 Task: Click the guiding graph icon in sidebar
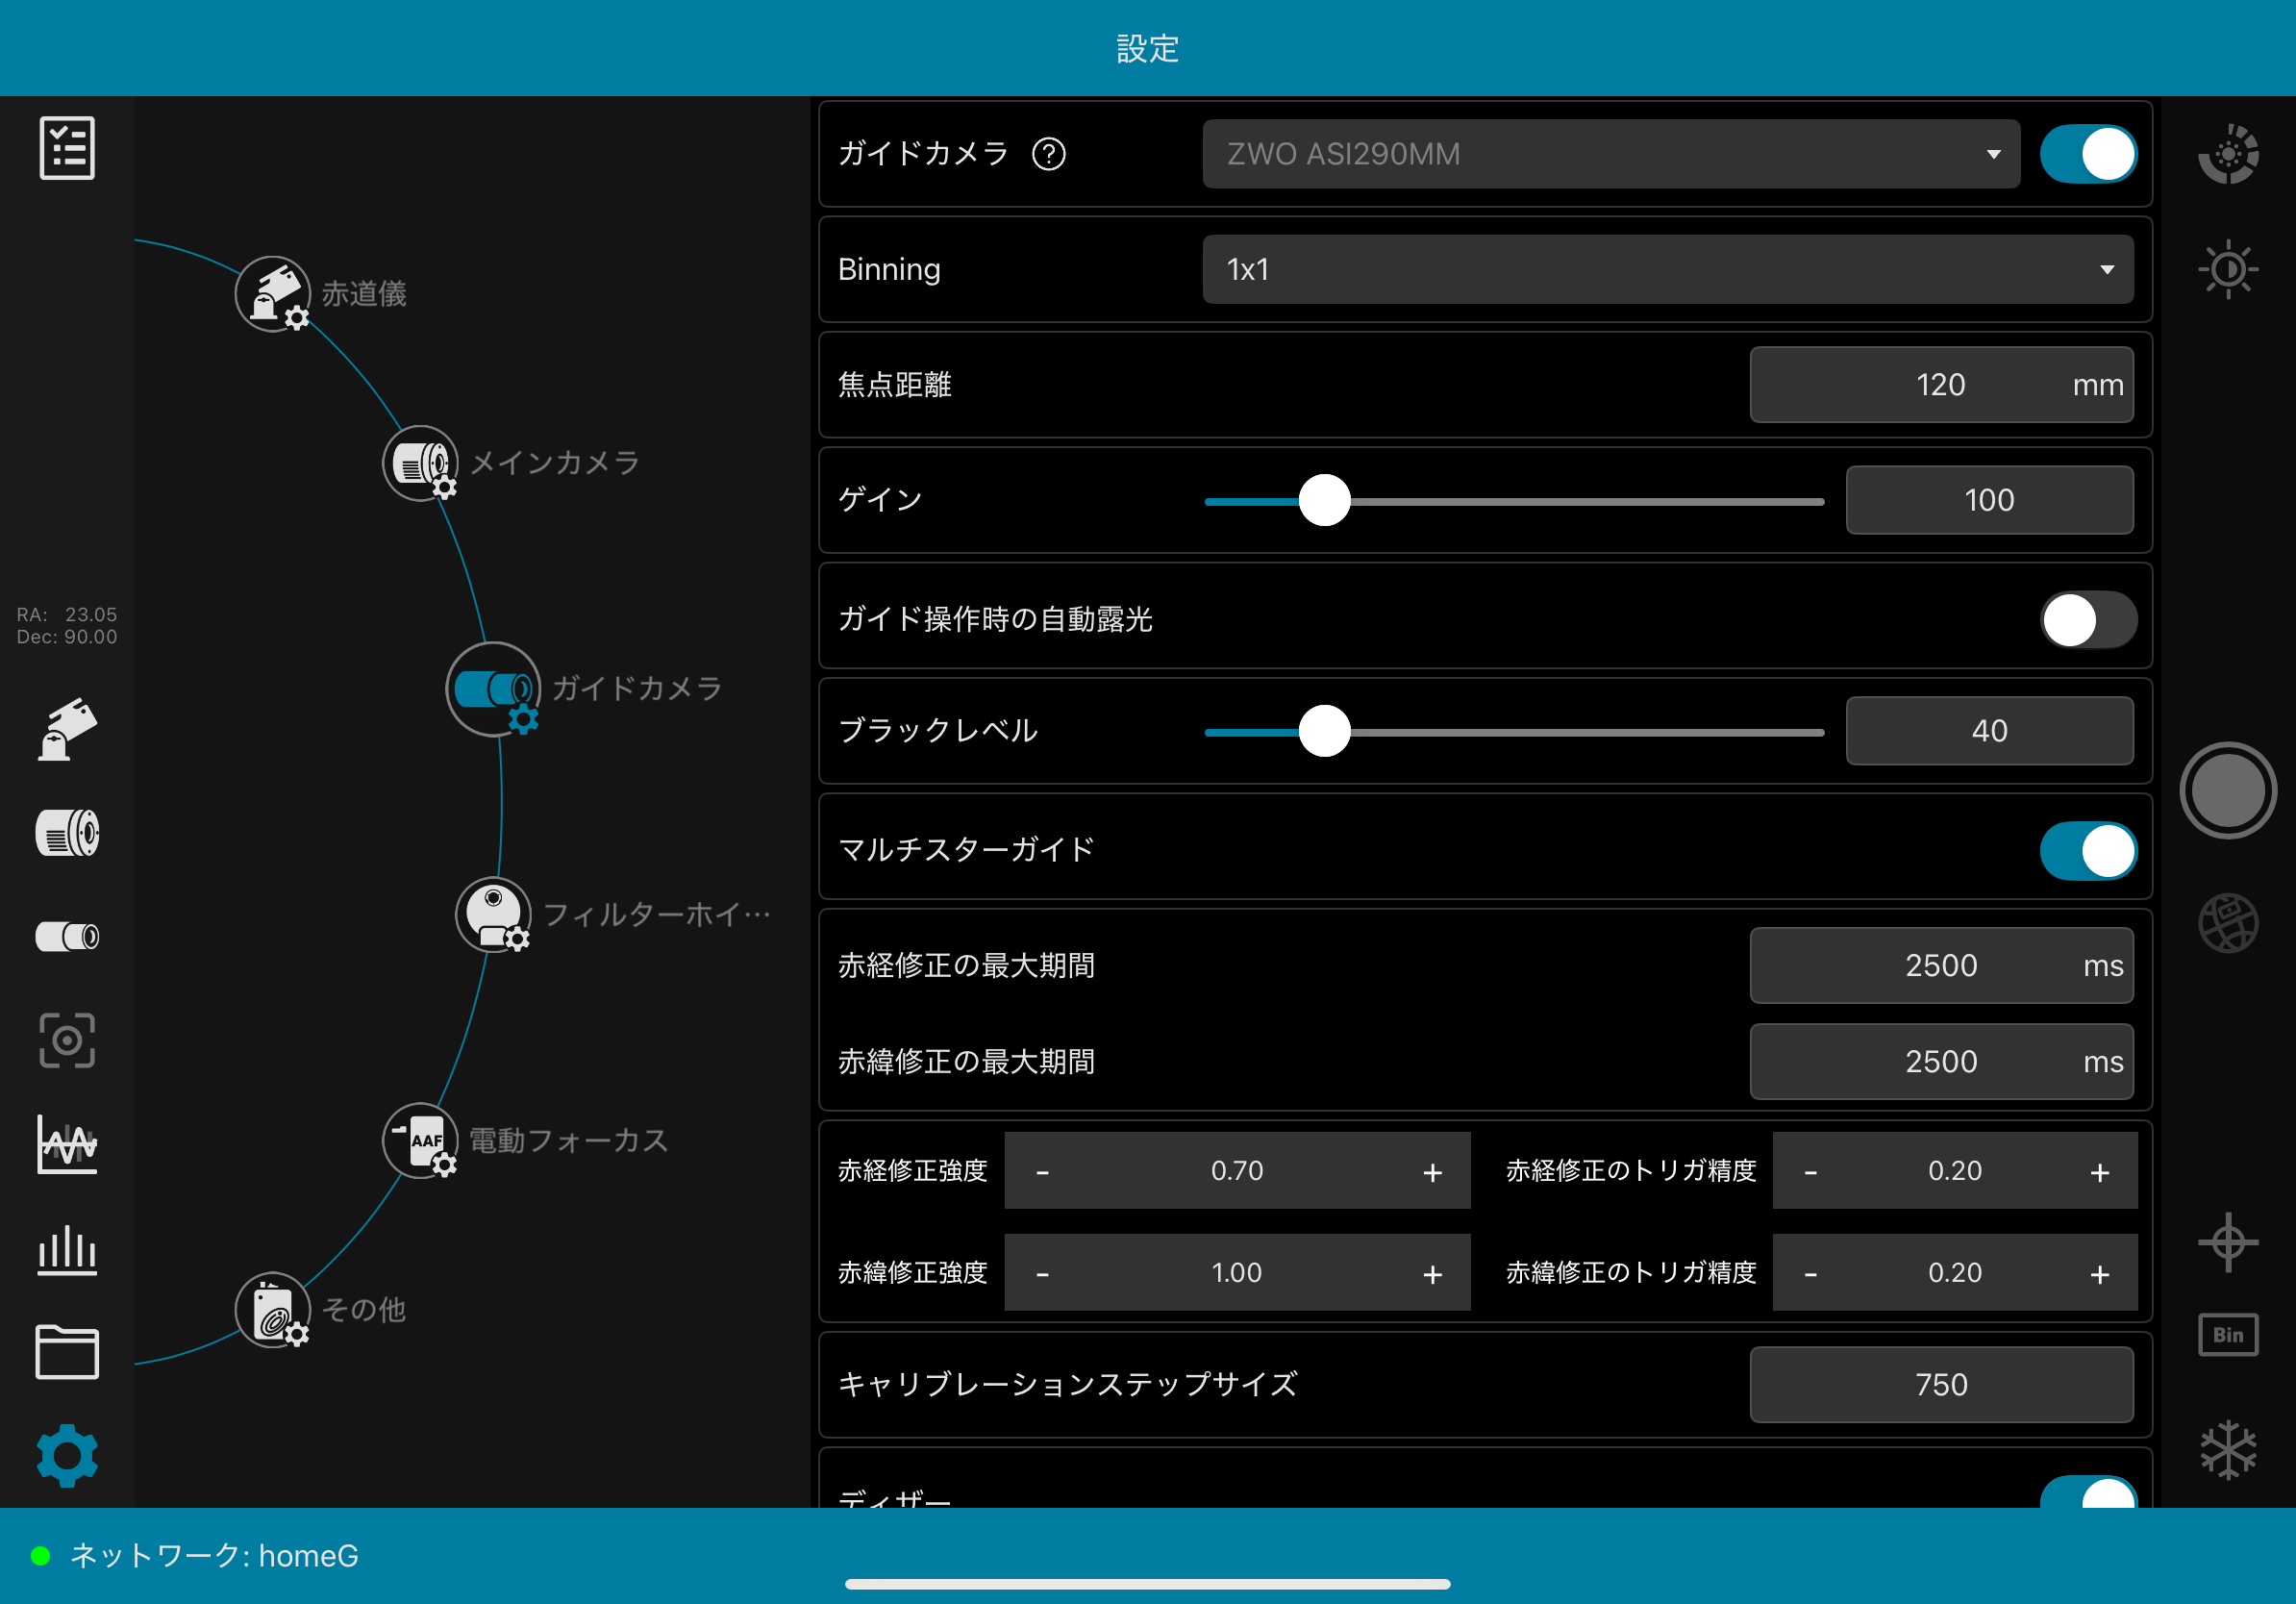[67, 1144]
